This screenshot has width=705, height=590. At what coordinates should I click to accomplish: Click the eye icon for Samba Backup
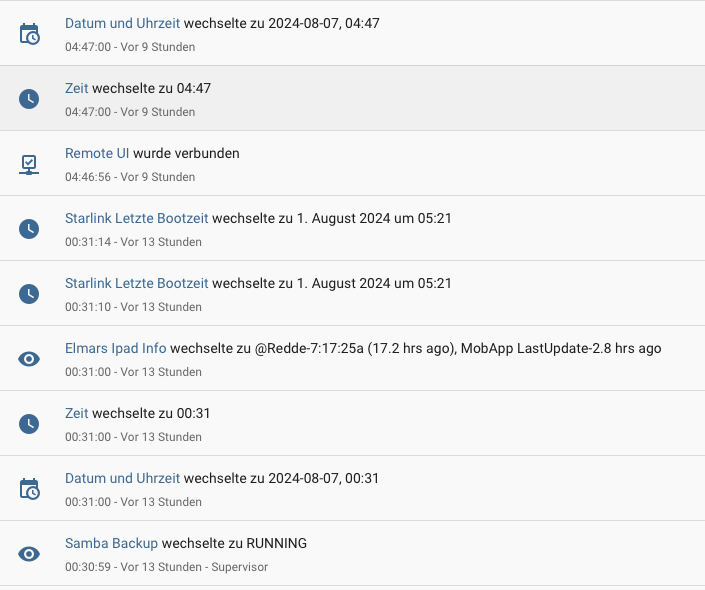29,554
